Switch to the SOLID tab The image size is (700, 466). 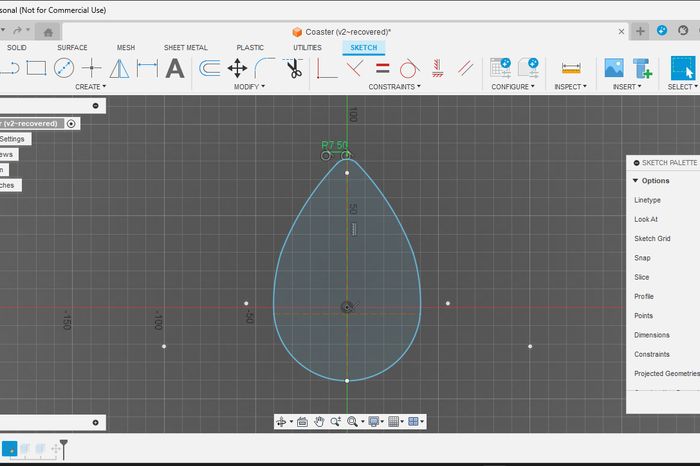click(x=17, y=47)
